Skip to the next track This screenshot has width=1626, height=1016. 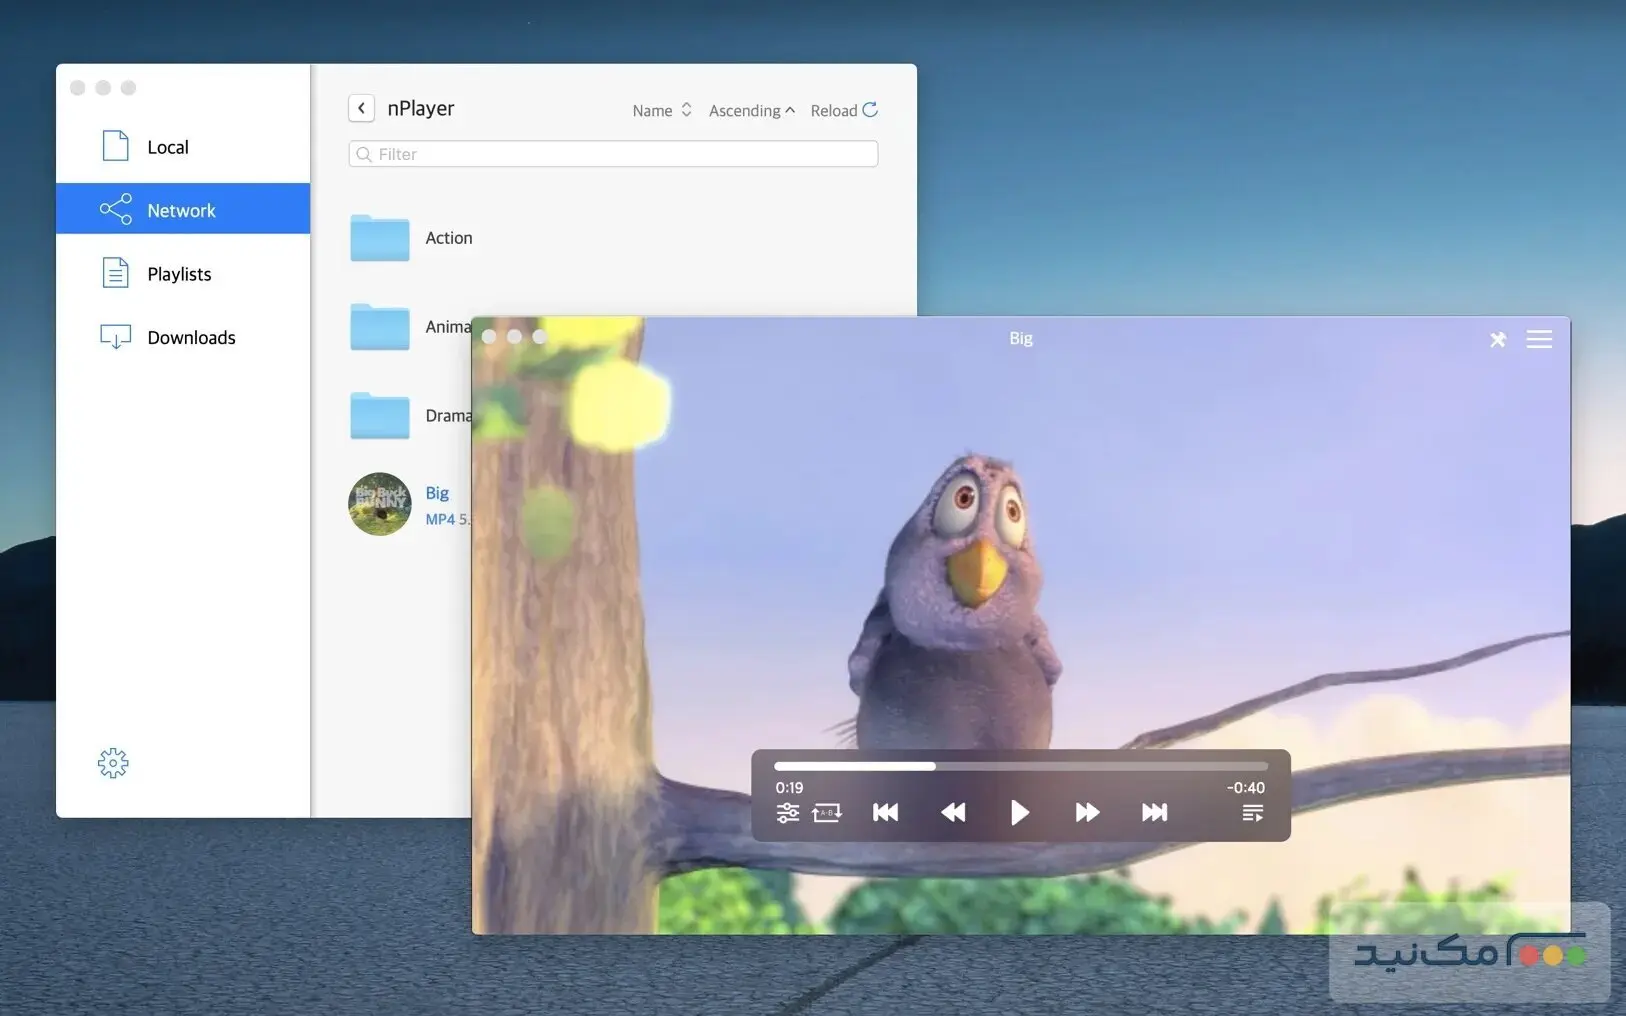coord(1154,813)
